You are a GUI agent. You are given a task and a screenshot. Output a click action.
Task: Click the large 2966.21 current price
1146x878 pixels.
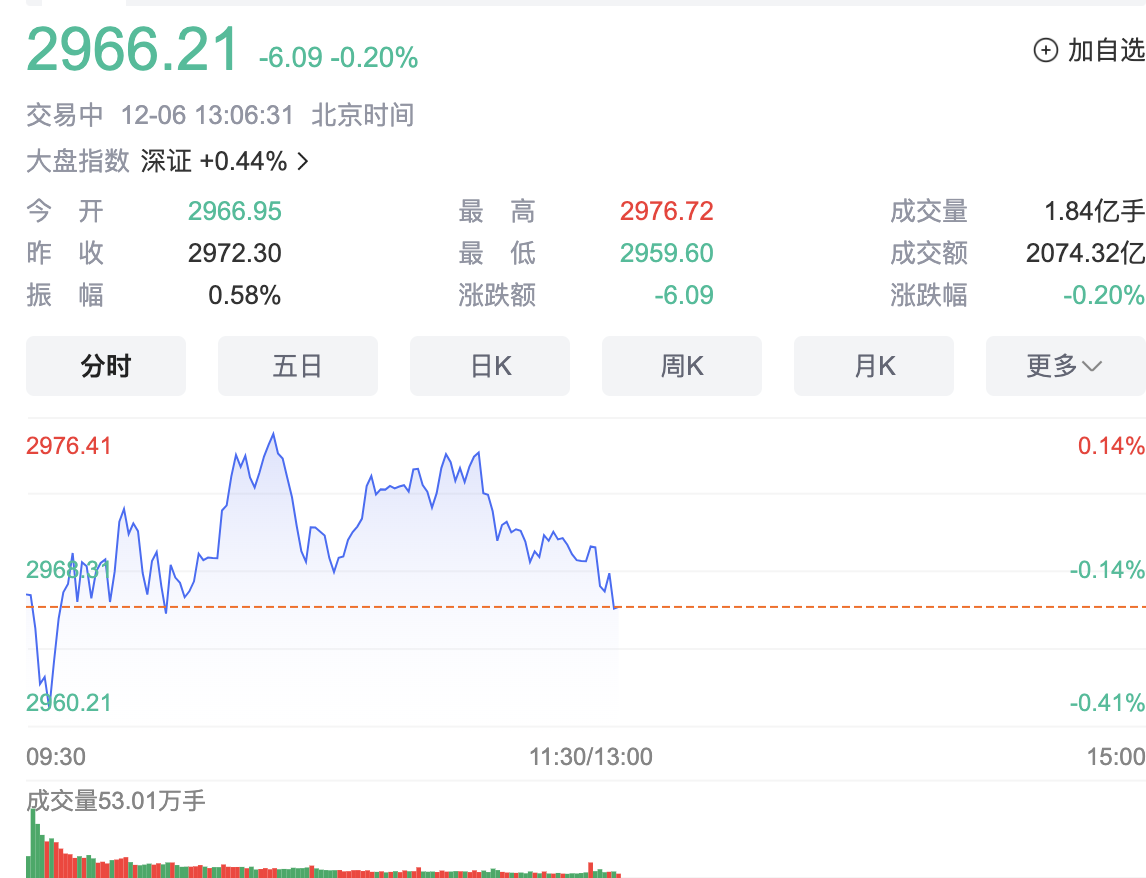(x=133, y=50)
